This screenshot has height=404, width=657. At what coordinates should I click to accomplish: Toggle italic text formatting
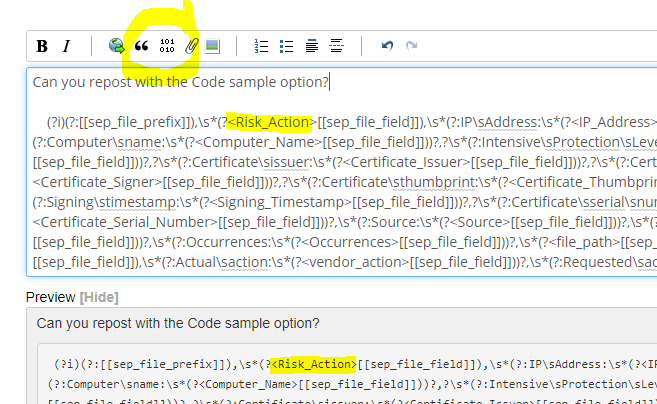point(66,45)
